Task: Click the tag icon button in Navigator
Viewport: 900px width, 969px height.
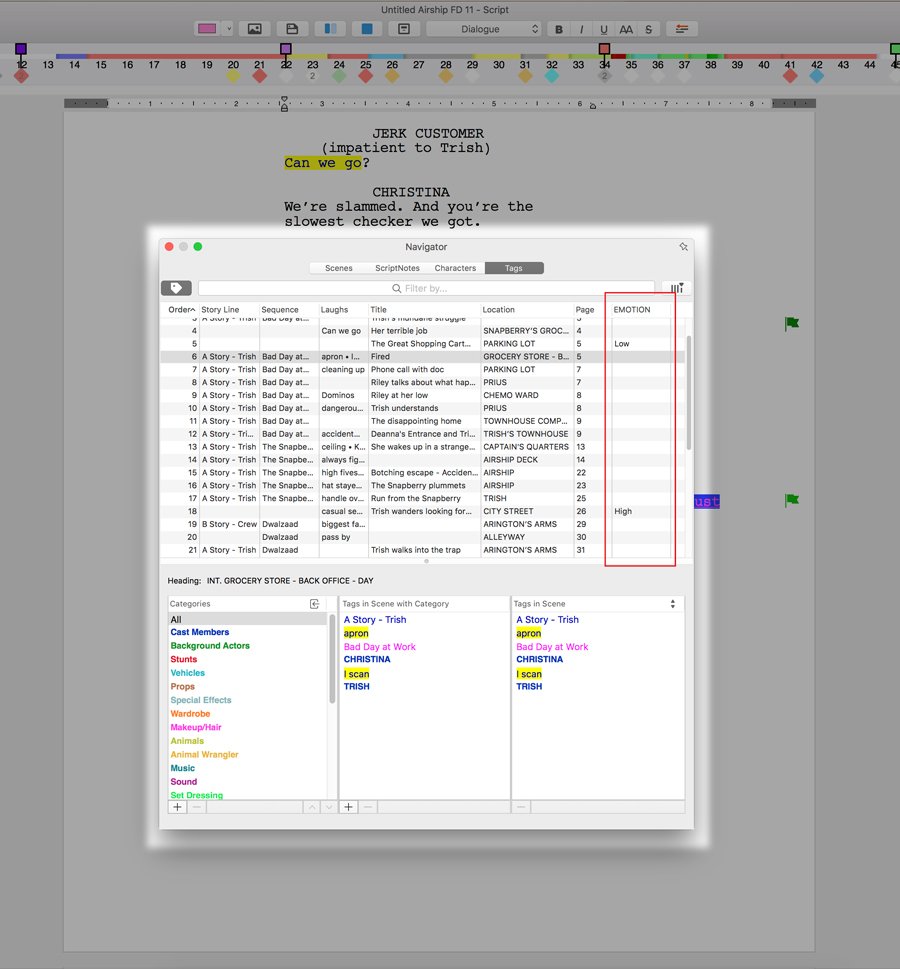Action: (176, 288)
